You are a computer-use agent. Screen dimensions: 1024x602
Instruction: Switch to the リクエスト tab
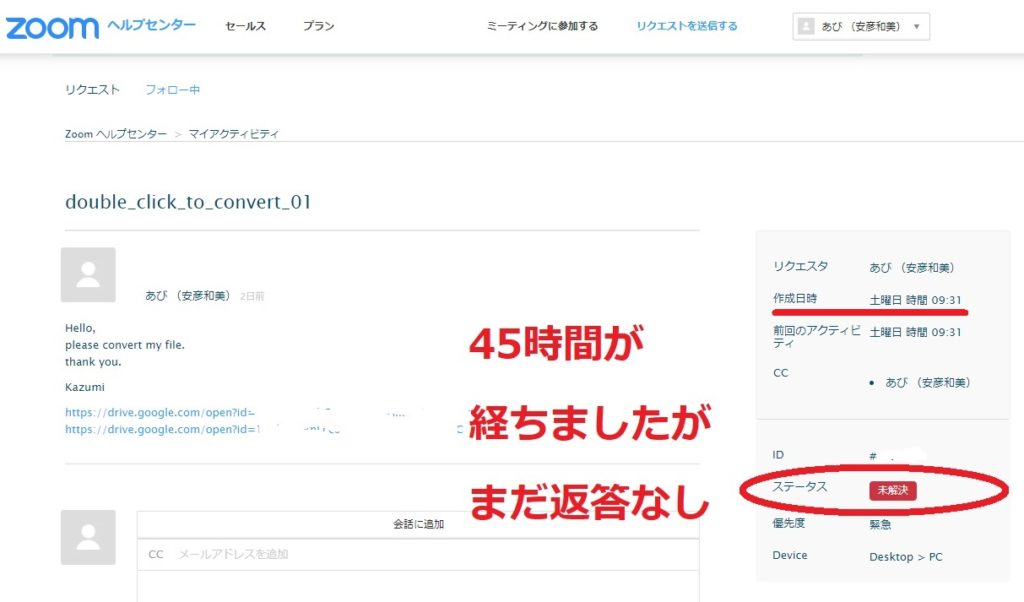(91, 89)
